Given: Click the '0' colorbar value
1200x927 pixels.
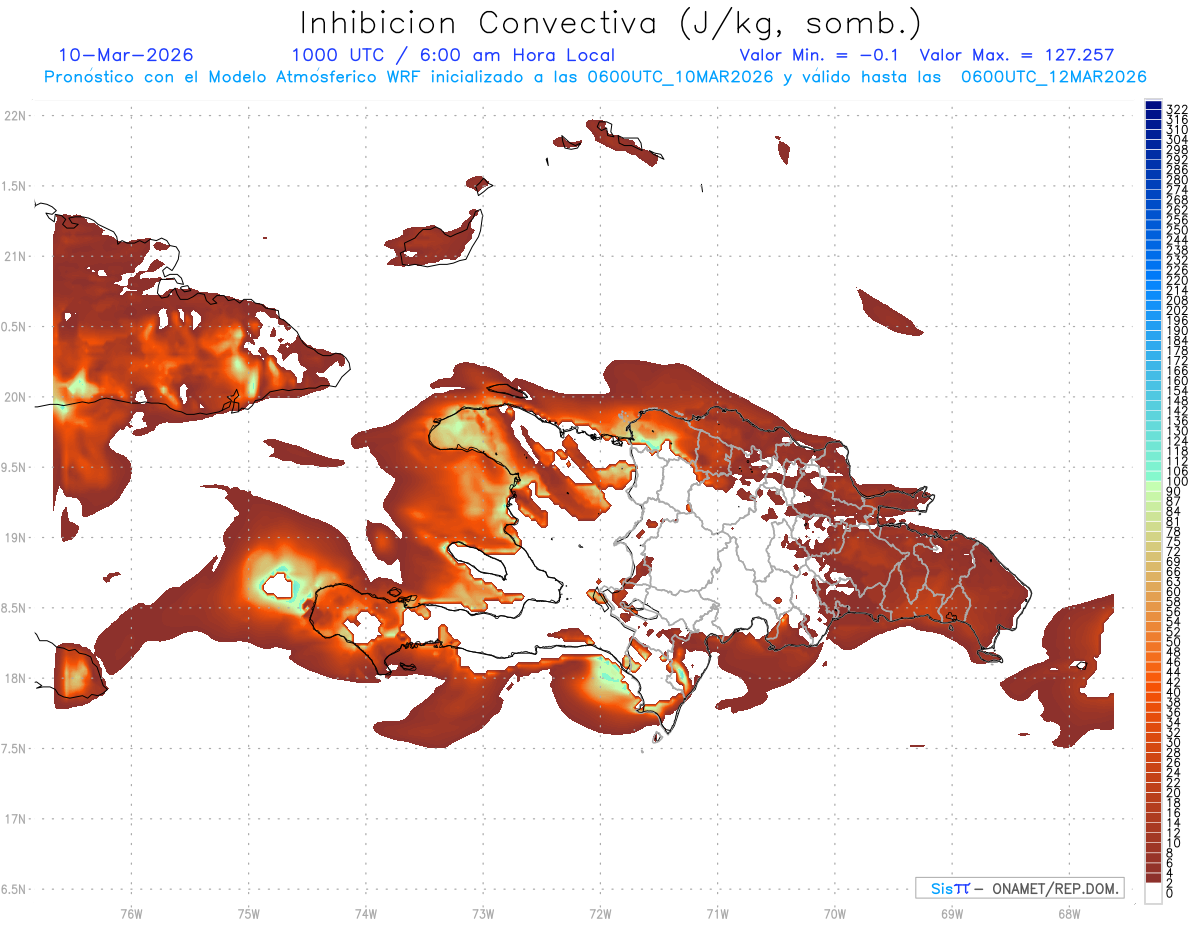Looking at the screenshot, I should click(1170, 894).
